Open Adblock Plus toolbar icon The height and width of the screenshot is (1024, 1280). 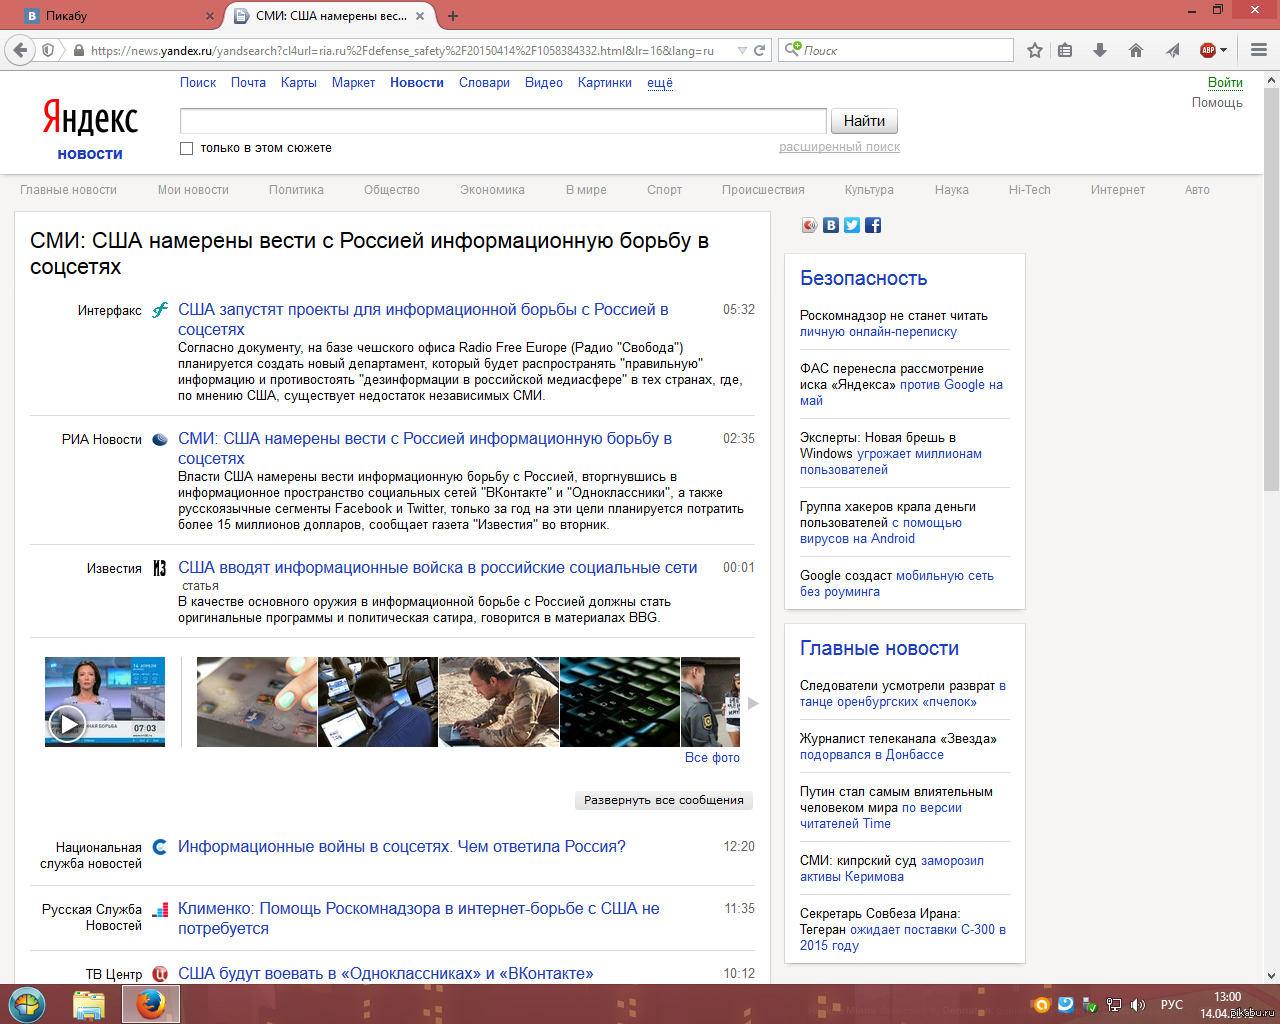(1208, 50)
